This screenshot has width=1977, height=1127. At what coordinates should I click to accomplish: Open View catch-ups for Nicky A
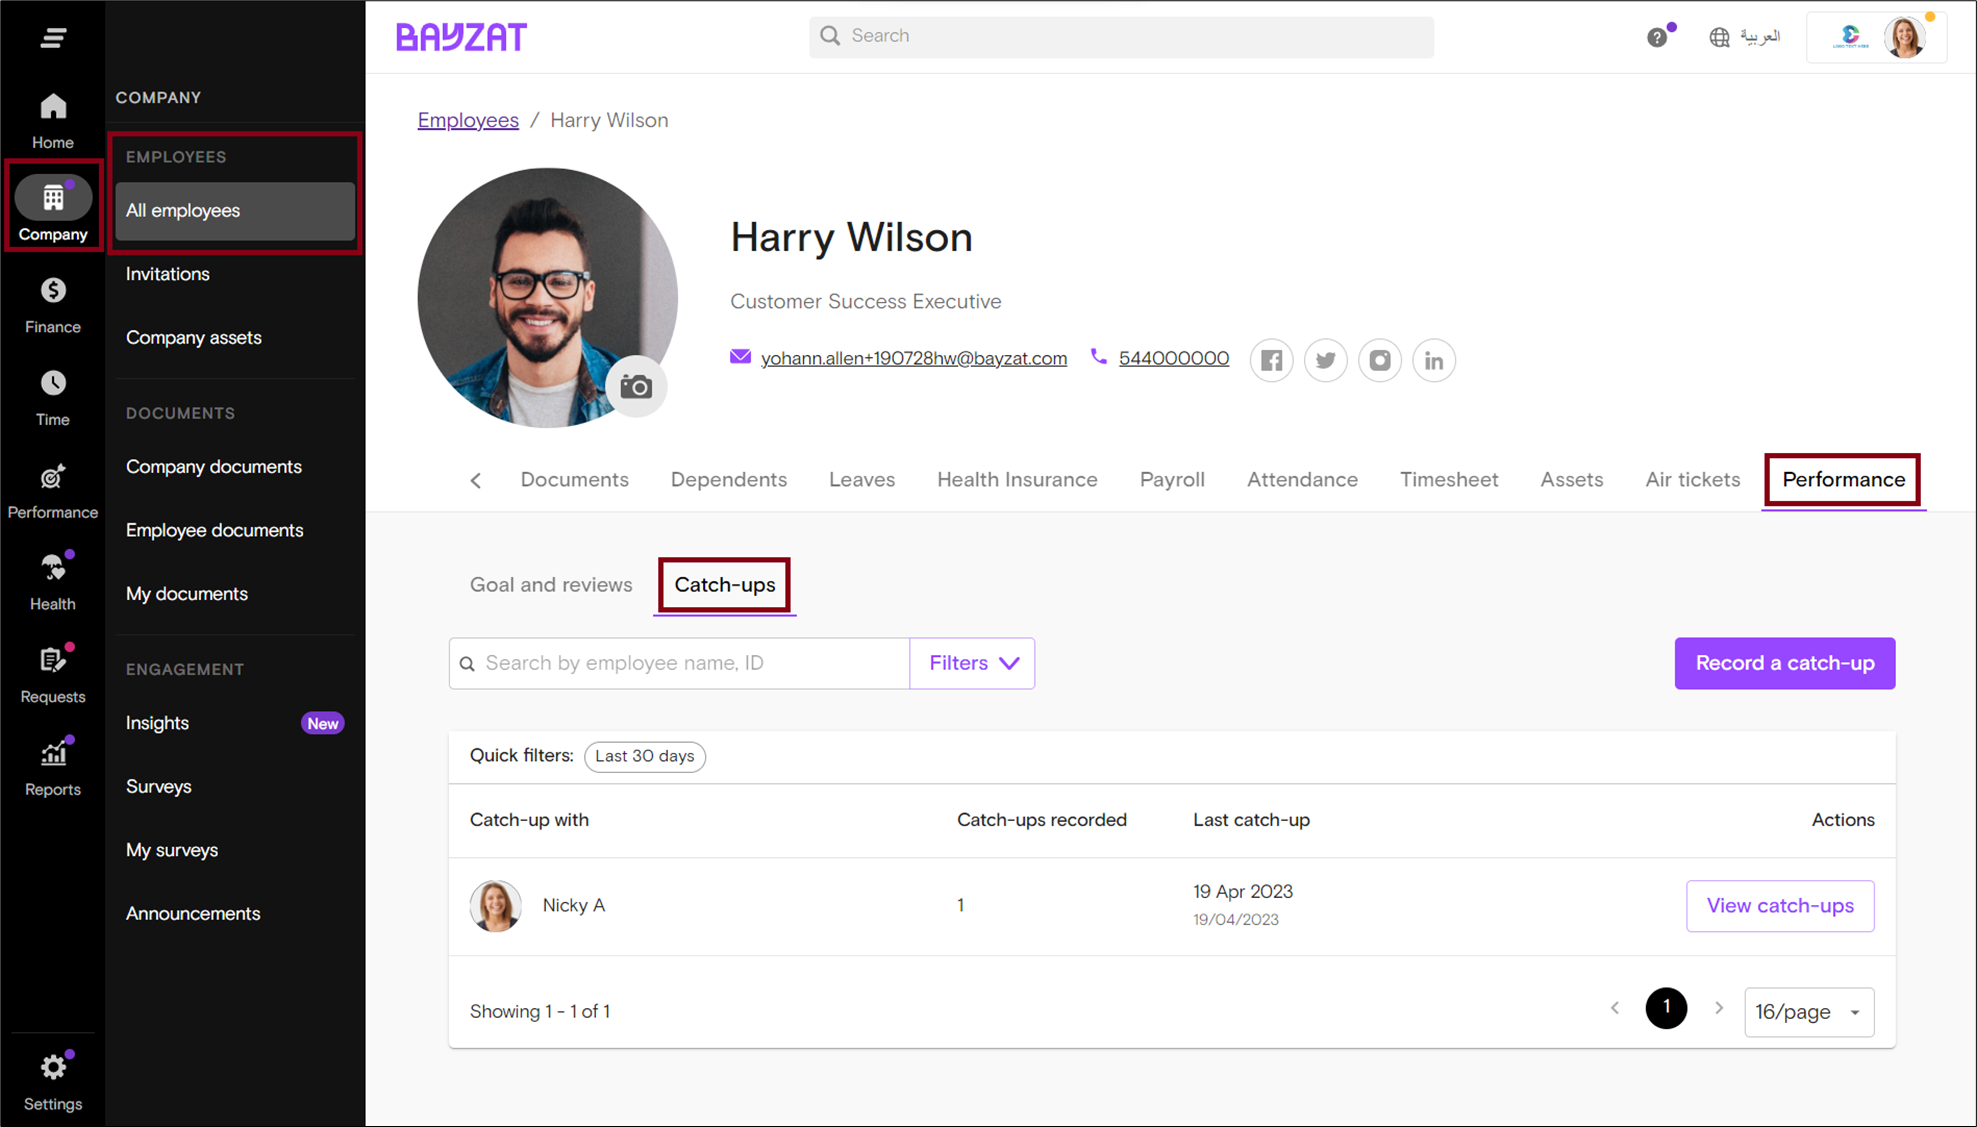[x=1779, y=905]
